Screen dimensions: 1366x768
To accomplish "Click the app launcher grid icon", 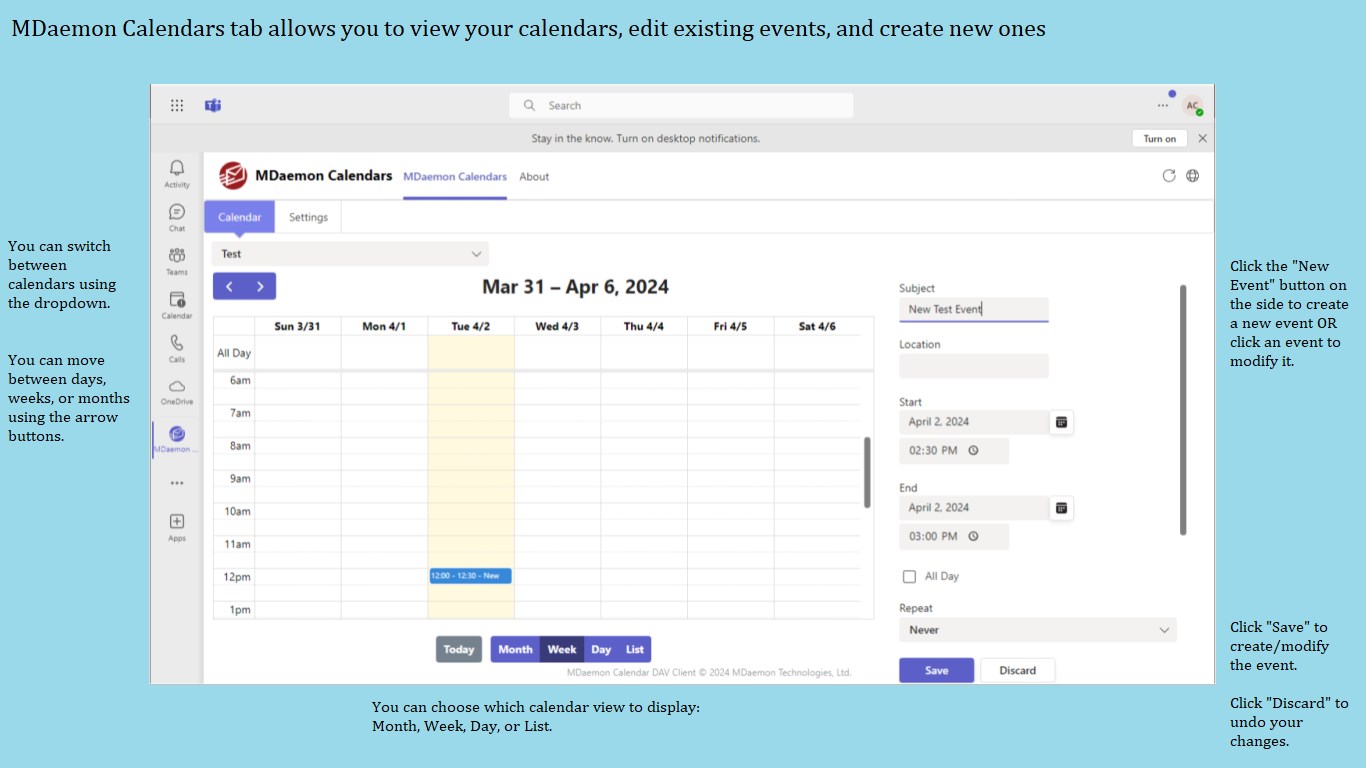I will (x=177, y=105).
